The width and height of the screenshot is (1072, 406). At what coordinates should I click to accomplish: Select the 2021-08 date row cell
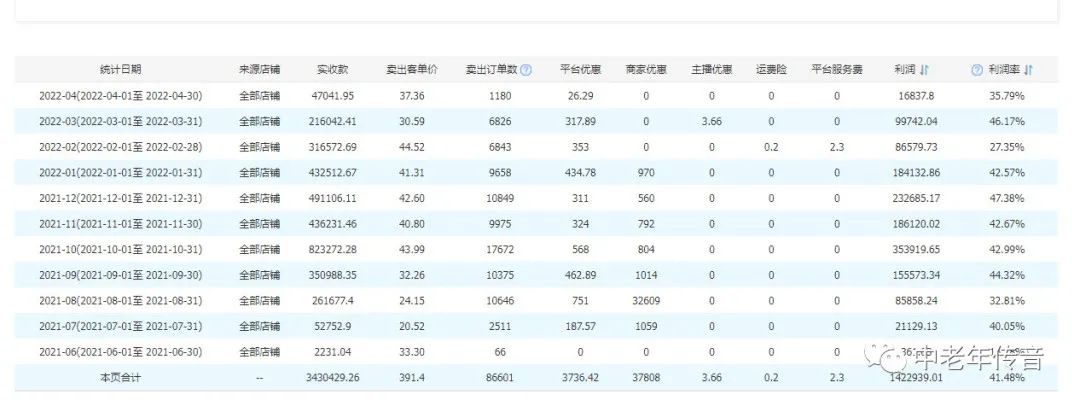tap(120, 301)
